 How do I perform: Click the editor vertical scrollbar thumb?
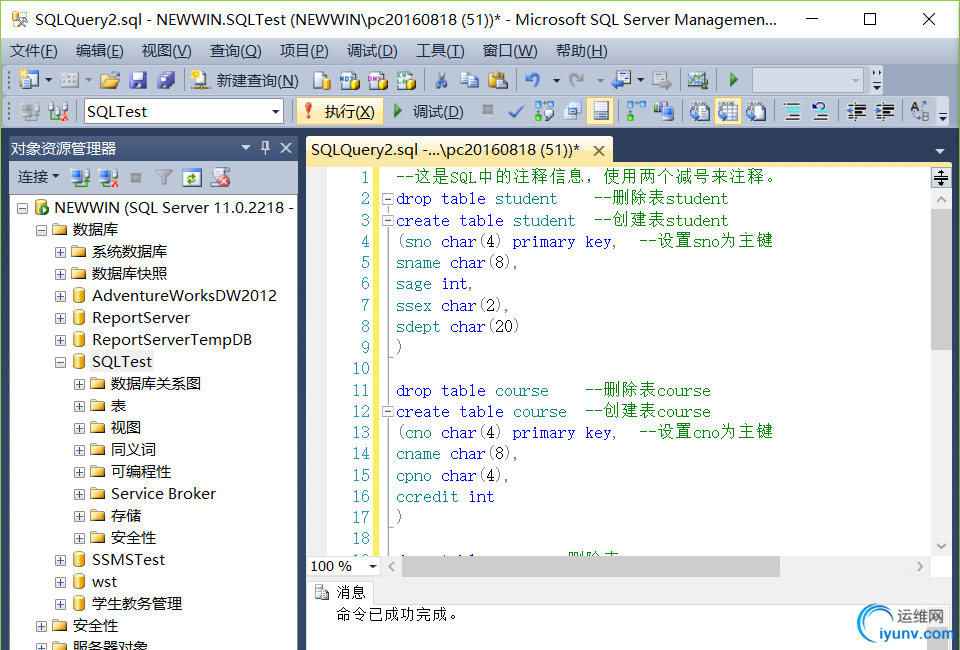click(941, 280)
